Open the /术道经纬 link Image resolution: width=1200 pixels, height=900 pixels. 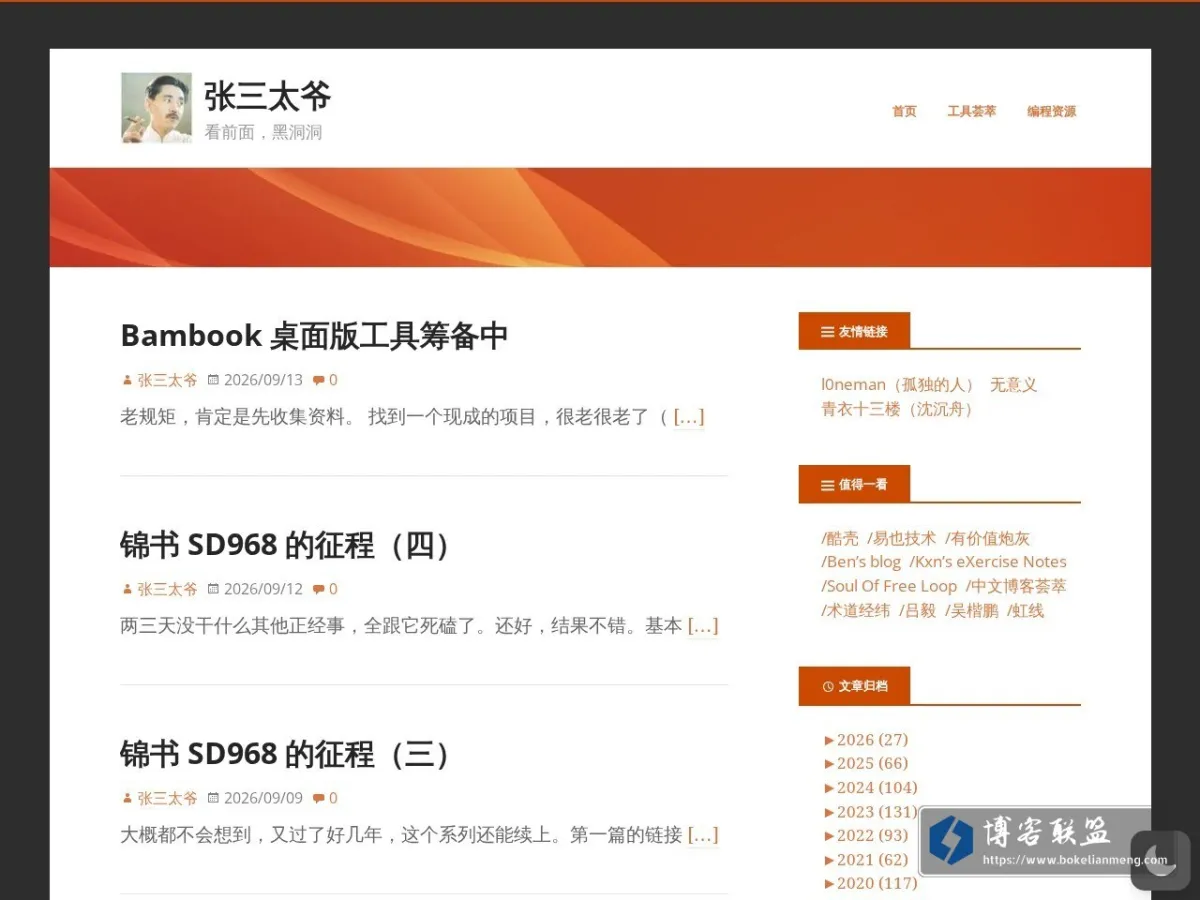click(x=856, y=610)
